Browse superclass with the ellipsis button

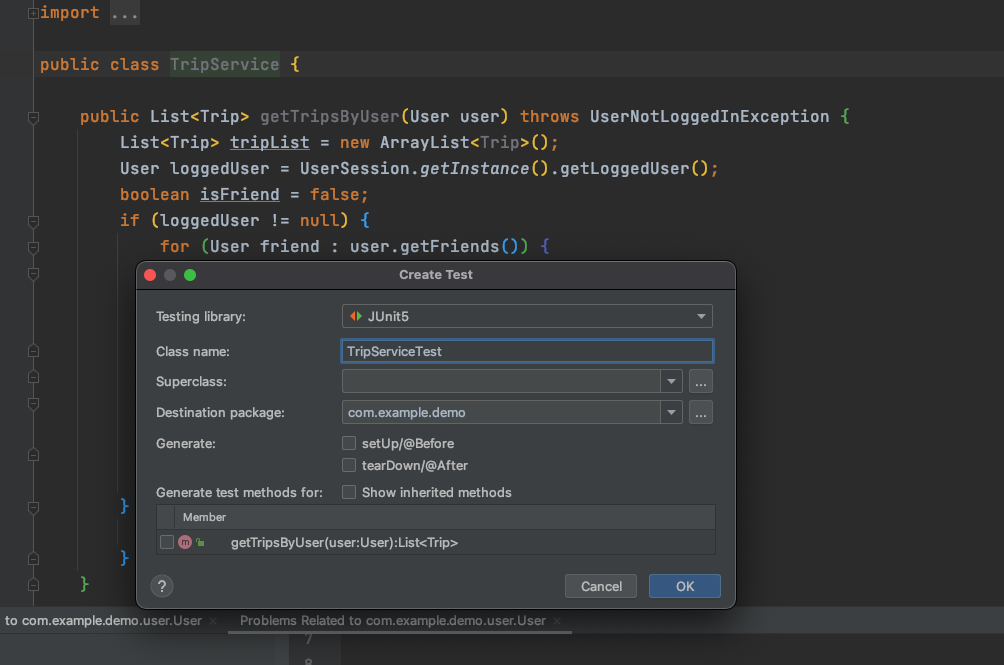coord(700,381)
